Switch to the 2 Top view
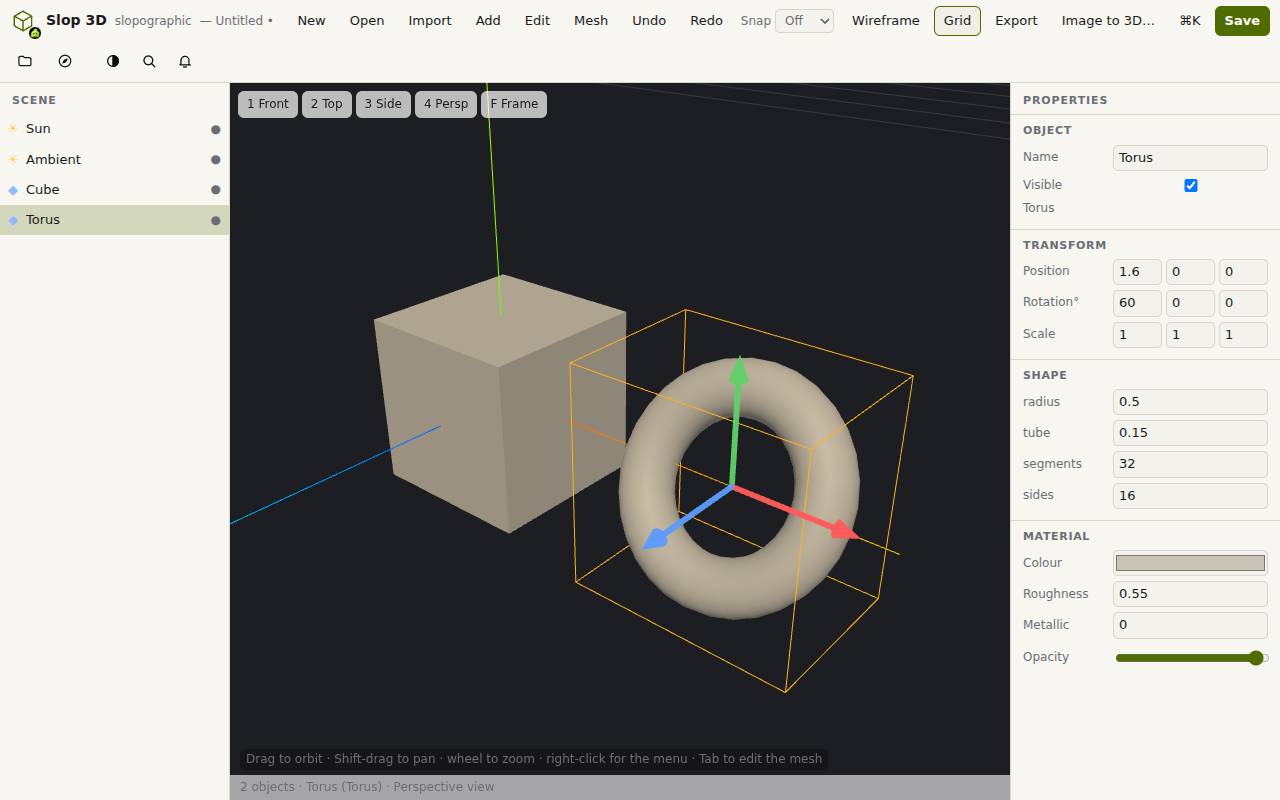 pos(327,104)
